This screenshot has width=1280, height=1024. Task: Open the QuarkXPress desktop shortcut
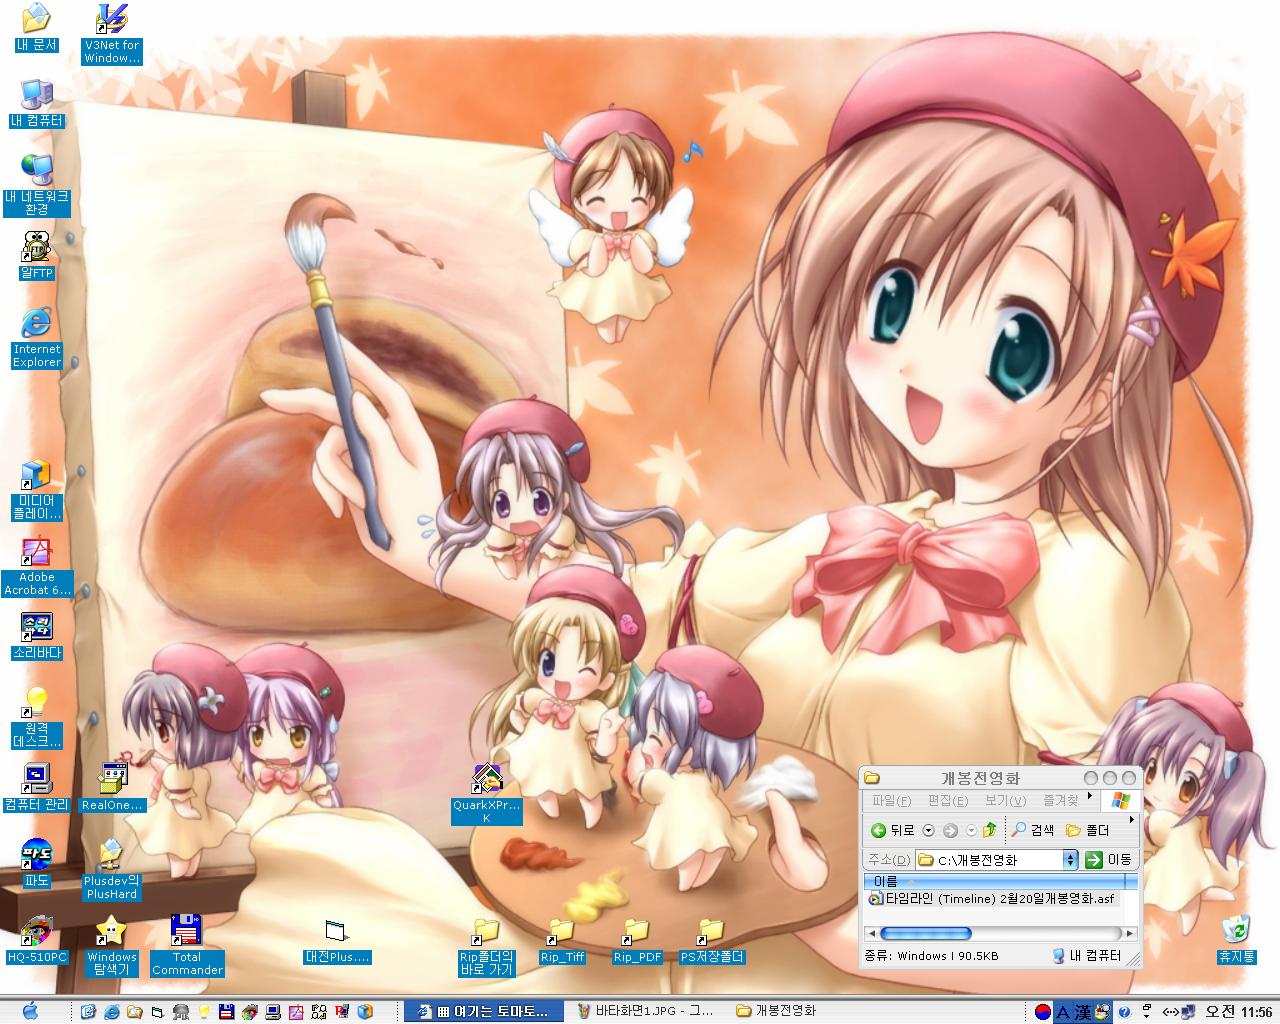tap(487, 780)
